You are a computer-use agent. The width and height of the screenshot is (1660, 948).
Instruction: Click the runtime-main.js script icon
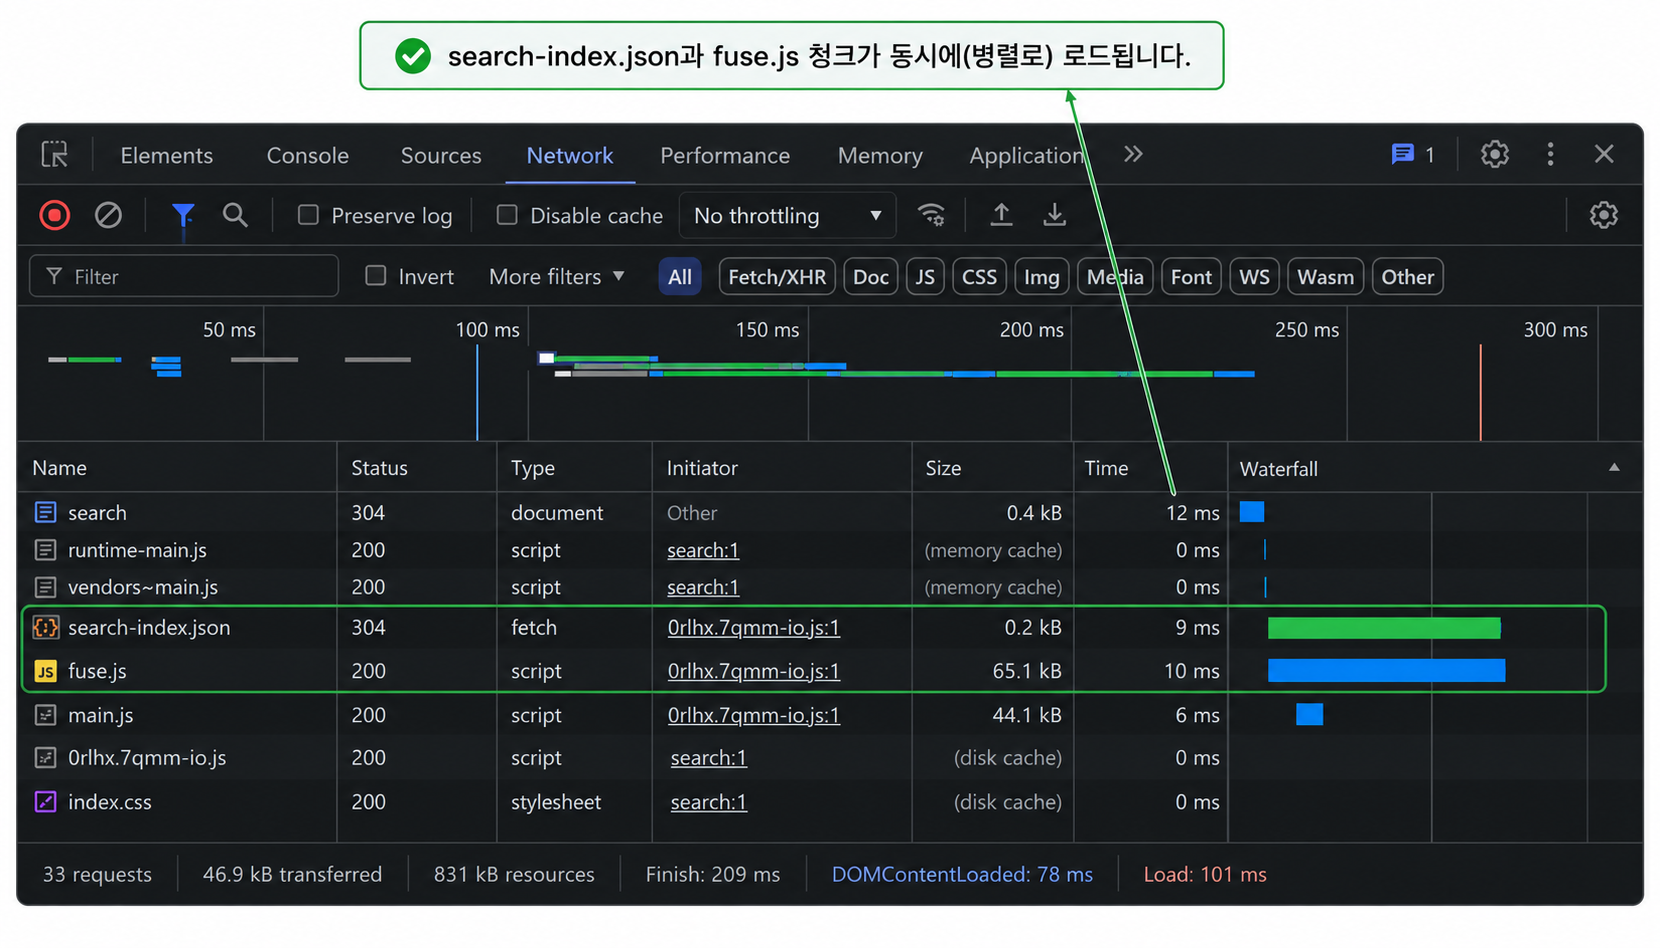pyautogui.click(x=45, y=550)
